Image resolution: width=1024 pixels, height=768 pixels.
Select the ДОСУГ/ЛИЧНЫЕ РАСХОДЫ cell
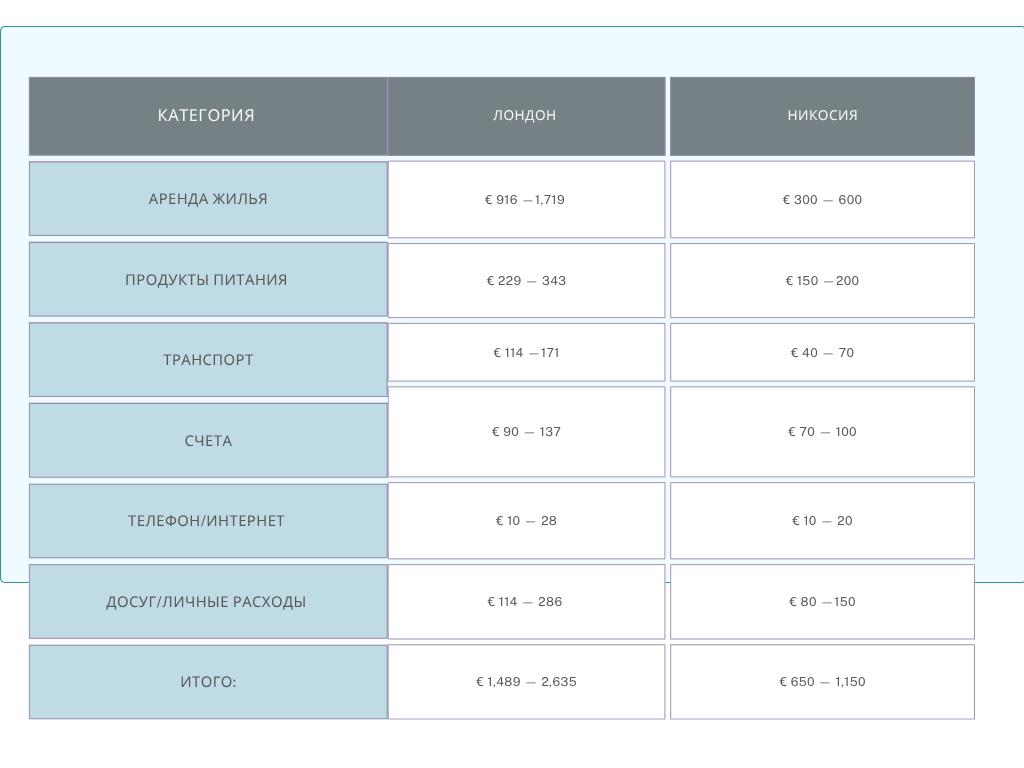[x=207, y=602]
